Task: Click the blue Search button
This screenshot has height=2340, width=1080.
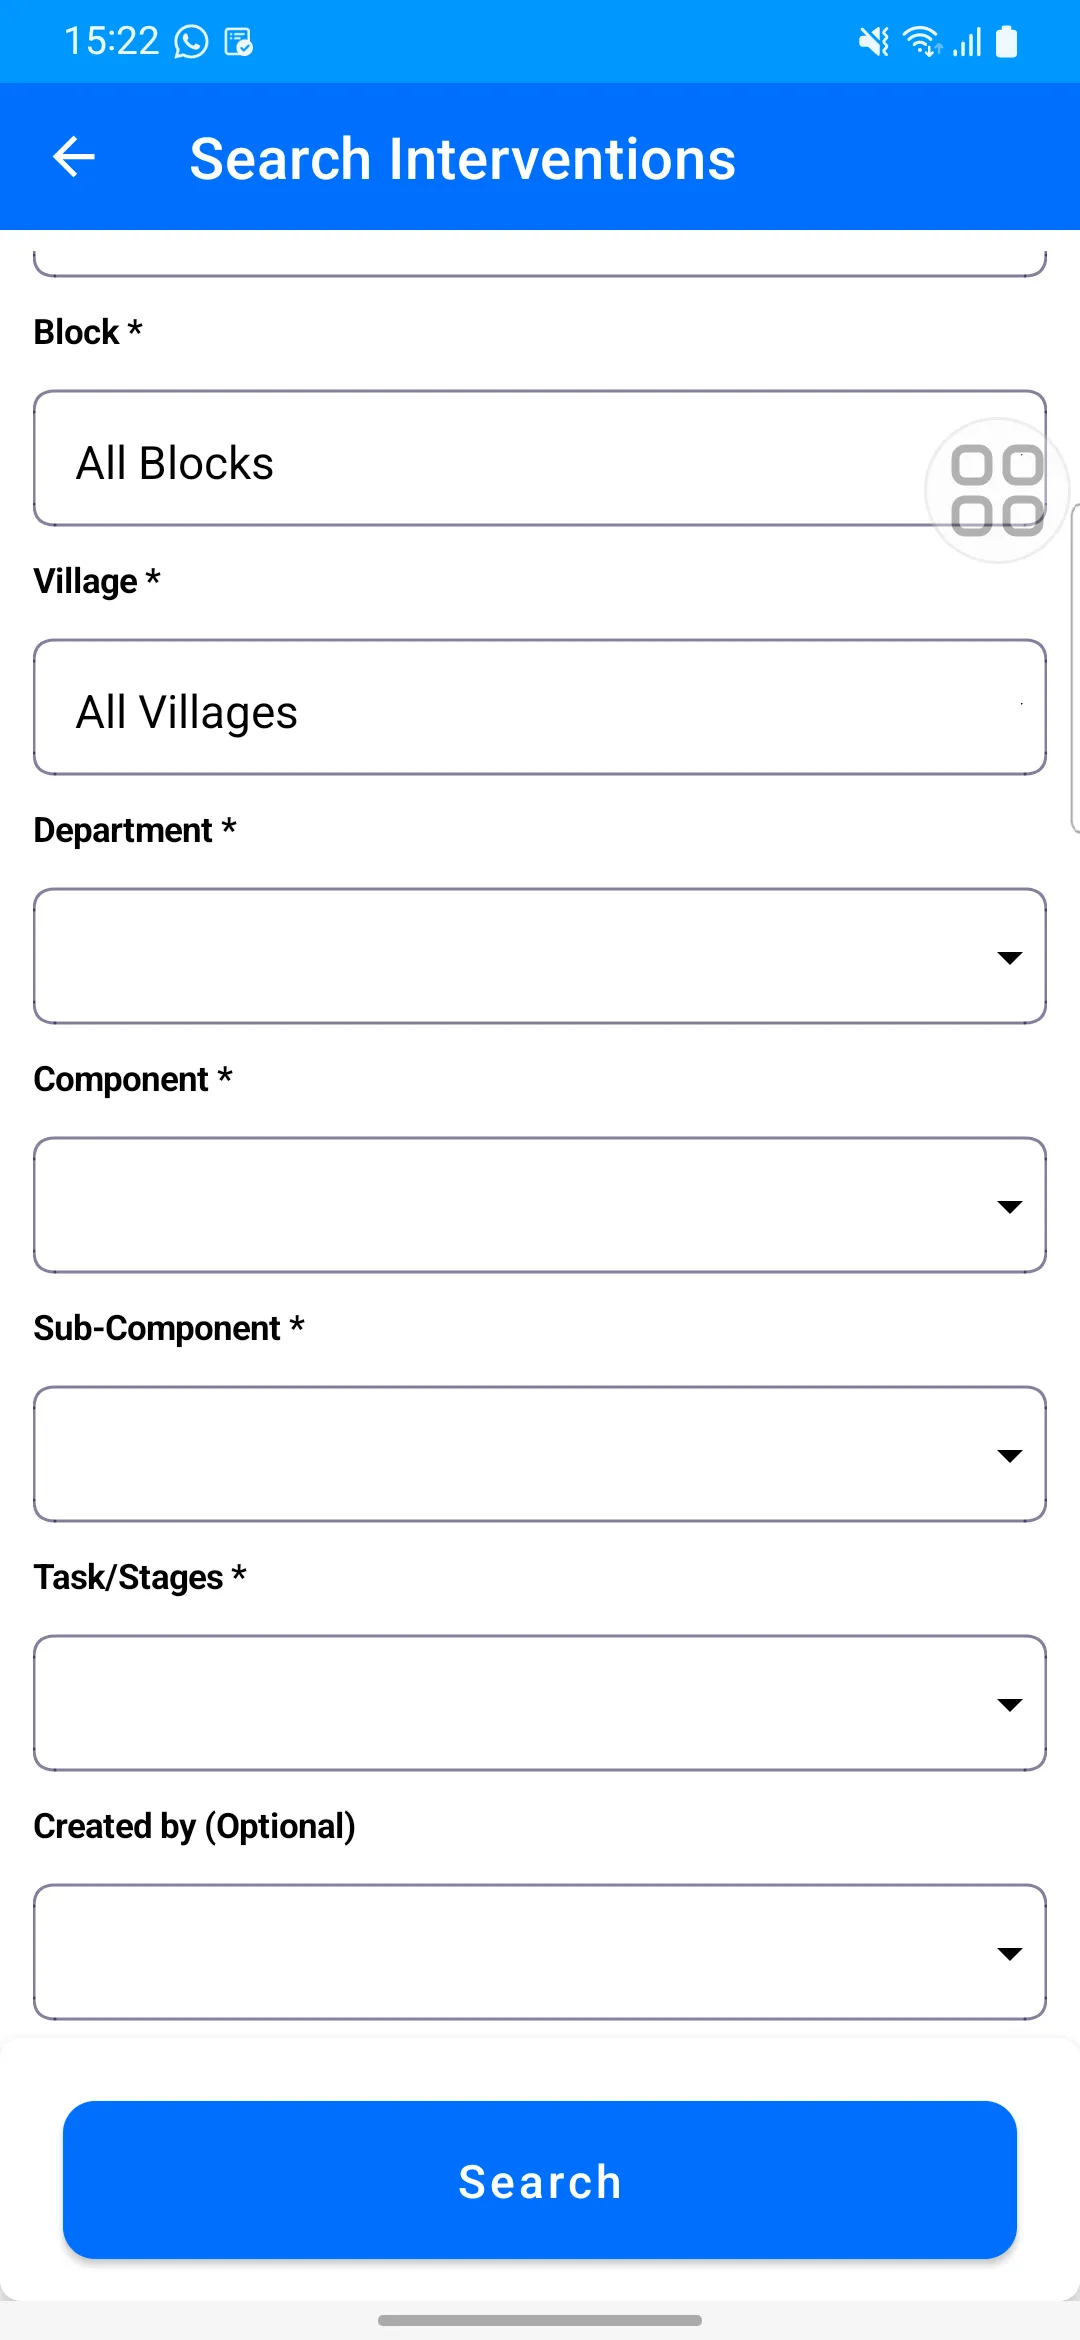Action: coord(540,2180)
